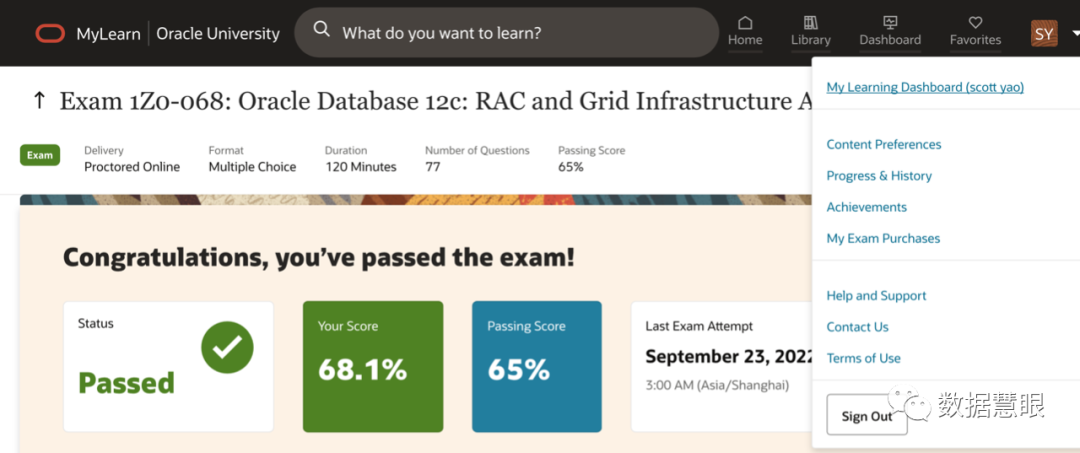The width and height of the screenshot is (1080, 453).
Task: Click the back arrow beside exam title
Action: pos(39,100)
